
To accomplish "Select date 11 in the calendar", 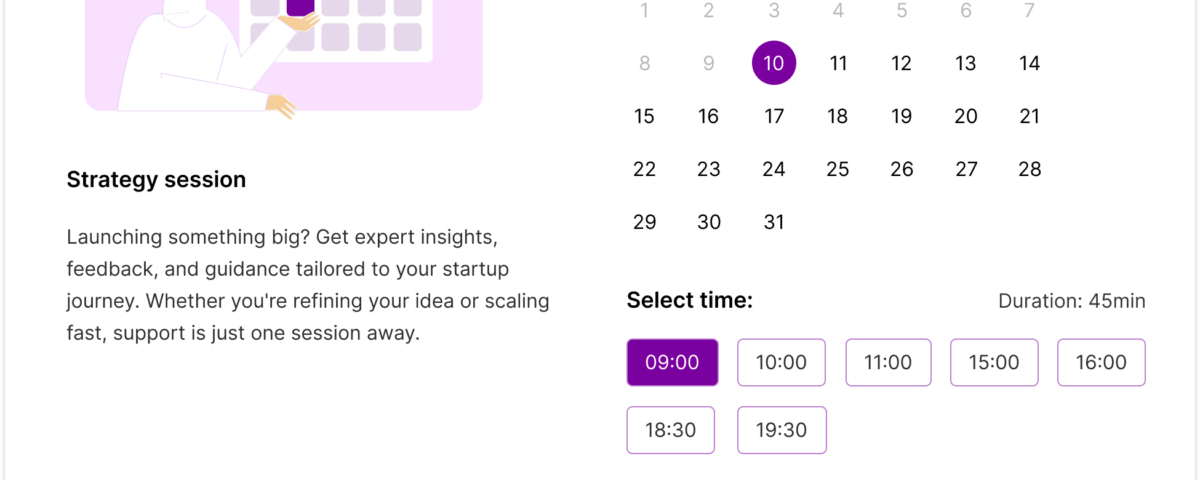I will pyautogui.click(x=838, y=64).
